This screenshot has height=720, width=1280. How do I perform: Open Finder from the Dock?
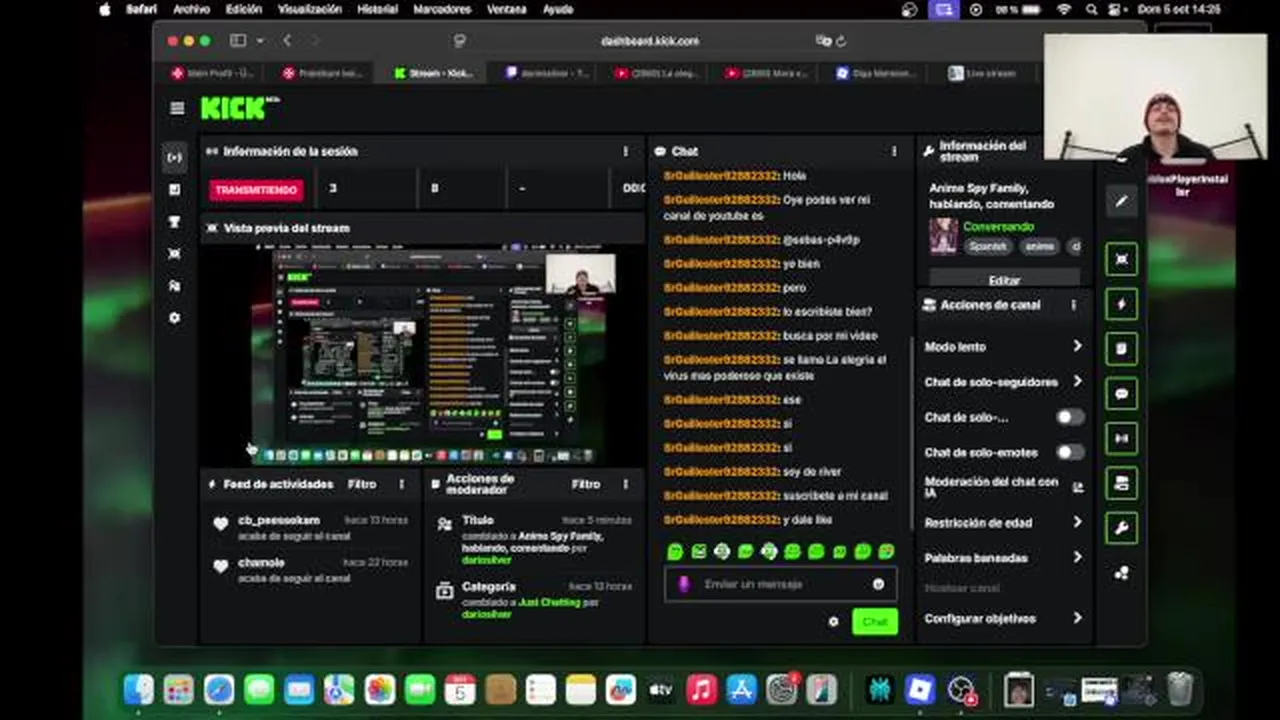coord(138,690)
